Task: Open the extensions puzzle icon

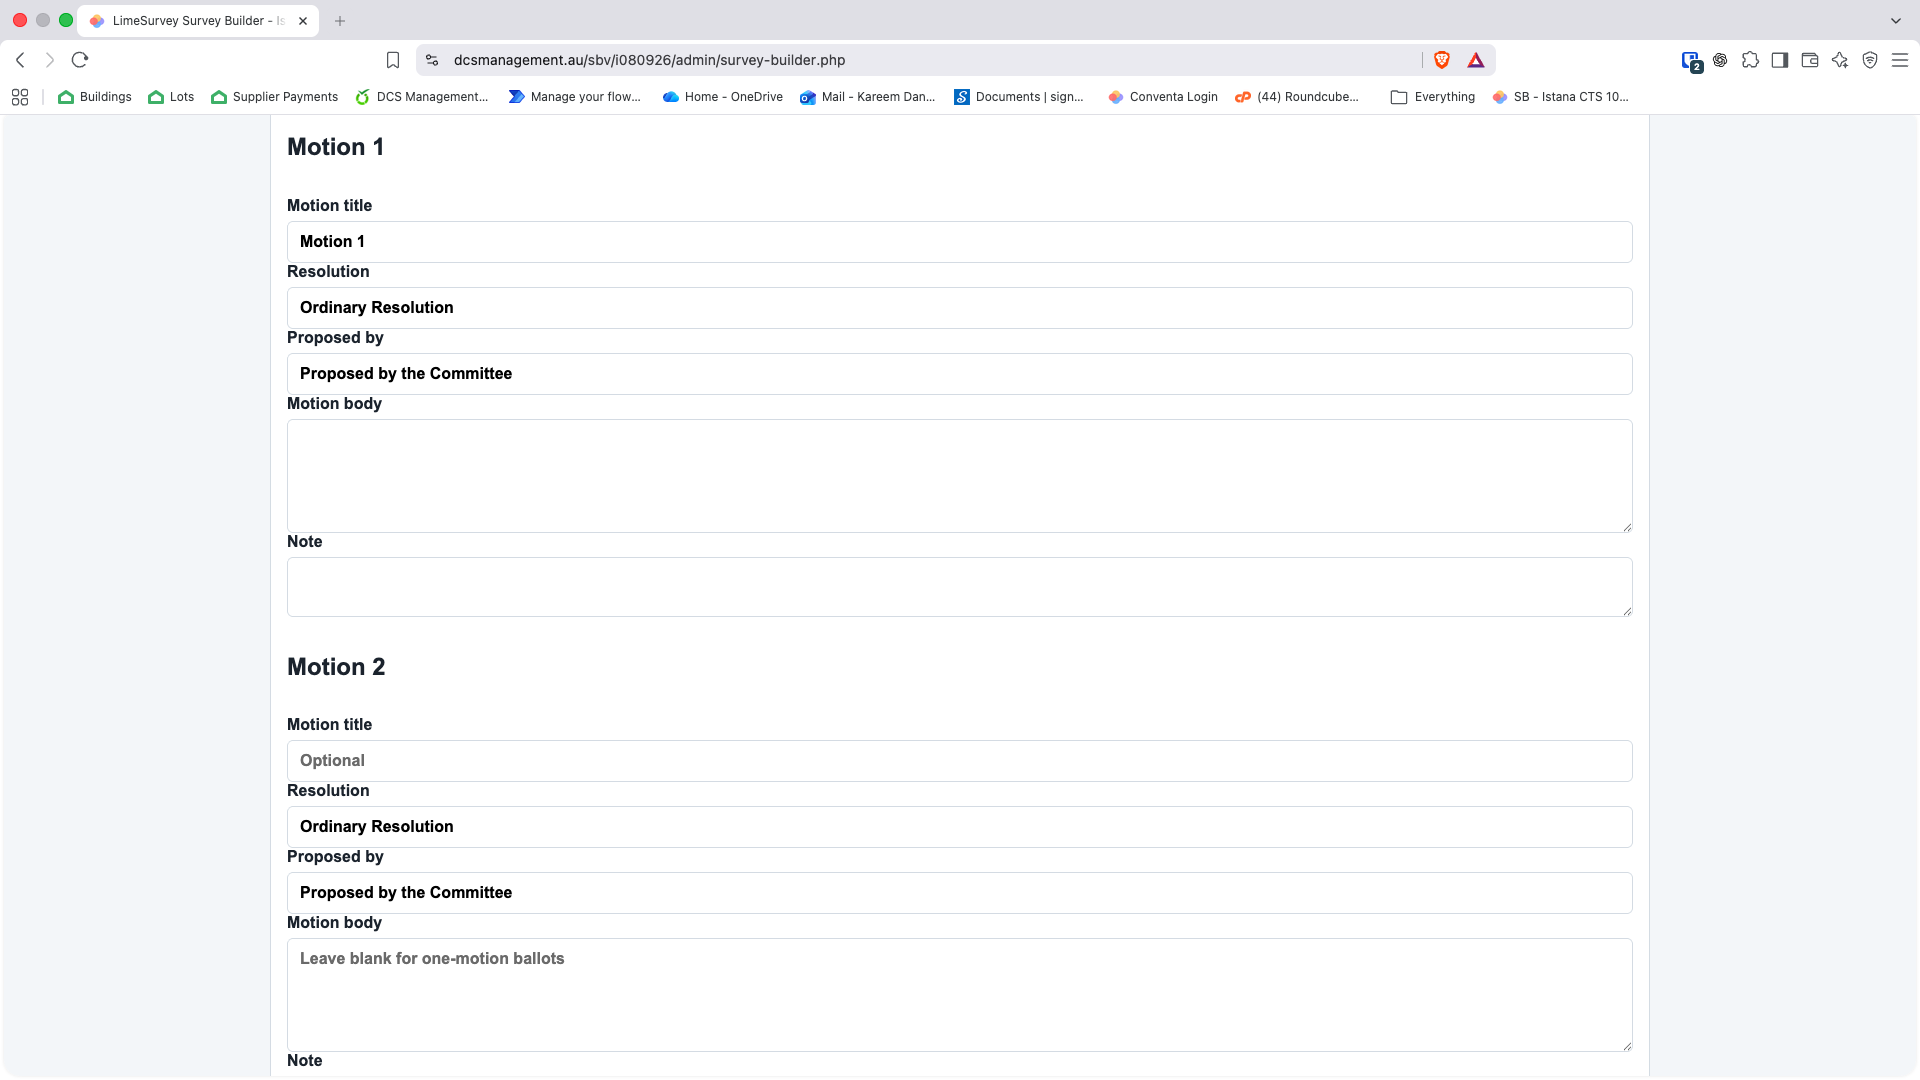Action: [x=1750, y=60]
